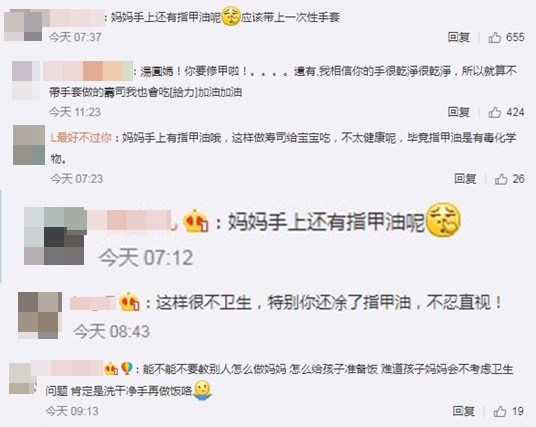Click thumbs-up on the 09:13 comment
The height and width of the screenshot is (427, 536).
[500, 411]
